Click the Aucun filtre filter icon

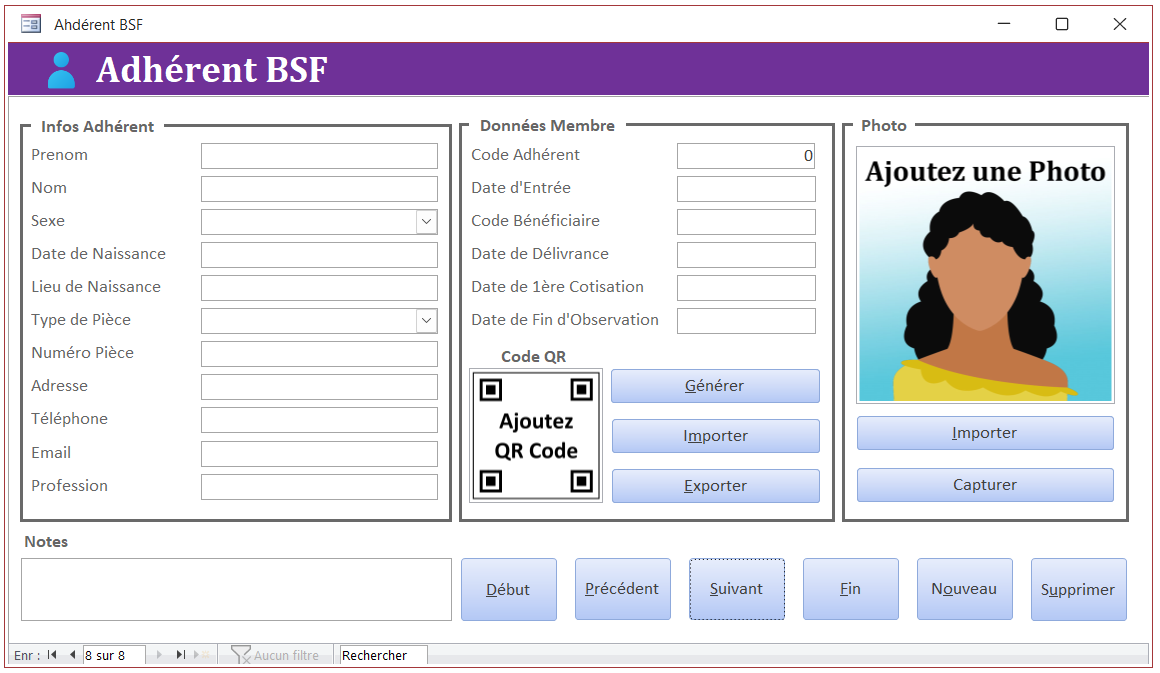click(x=240, y=655)
